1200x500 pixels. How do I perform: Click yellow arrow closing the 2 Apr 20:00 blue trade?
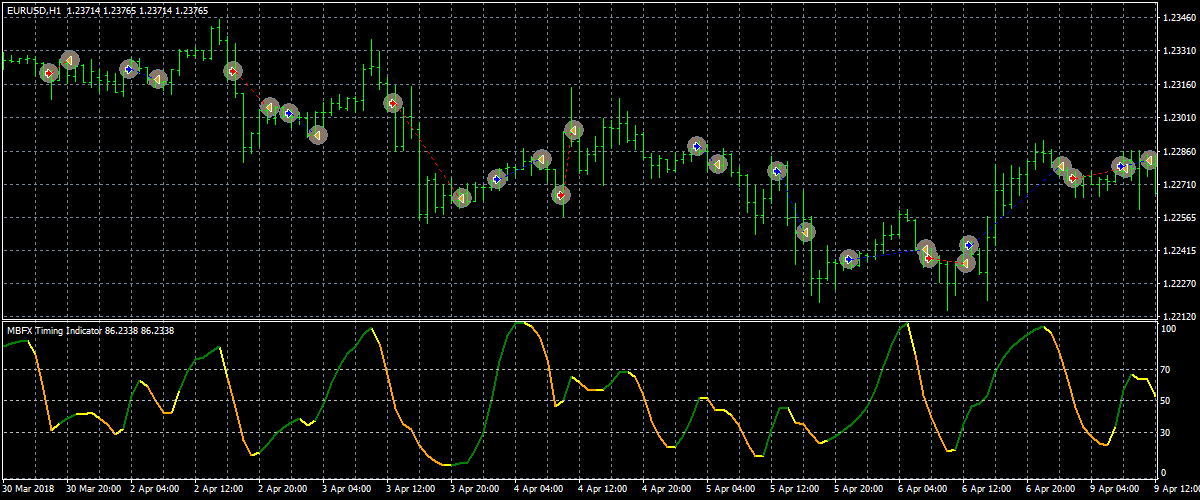coord(317,134)
